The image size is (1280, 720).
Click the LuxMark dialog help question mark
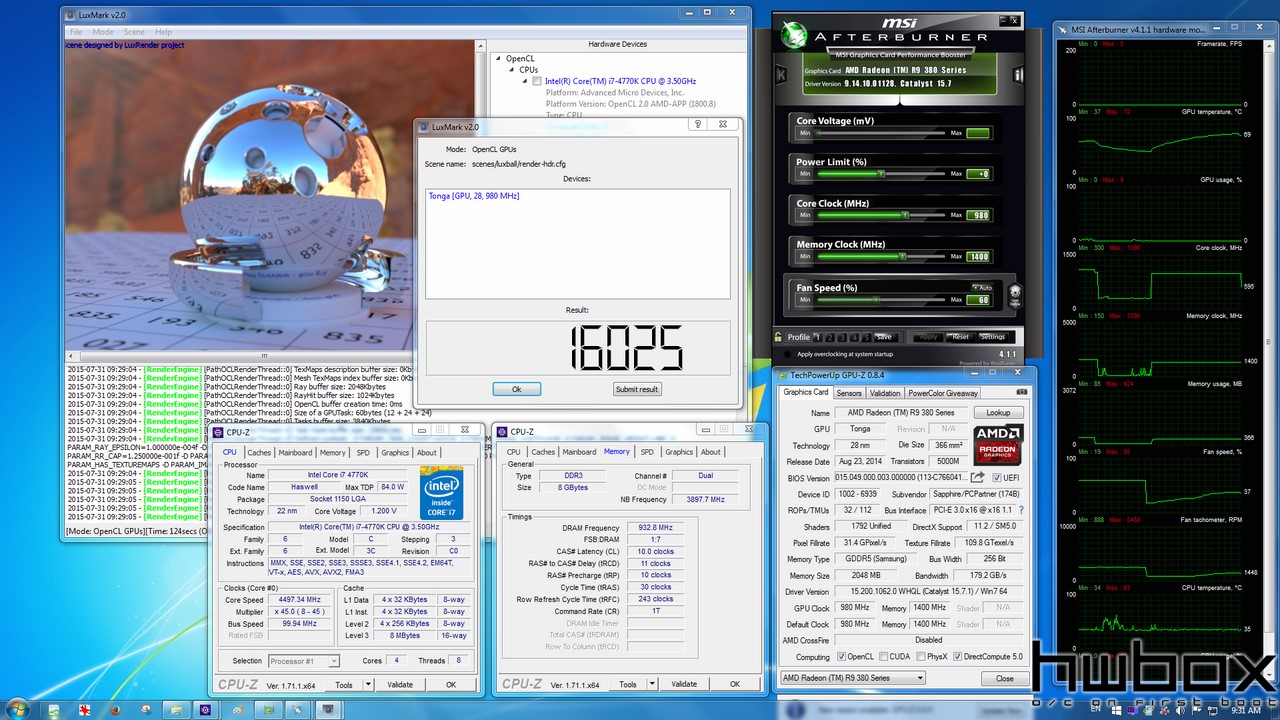698,126
